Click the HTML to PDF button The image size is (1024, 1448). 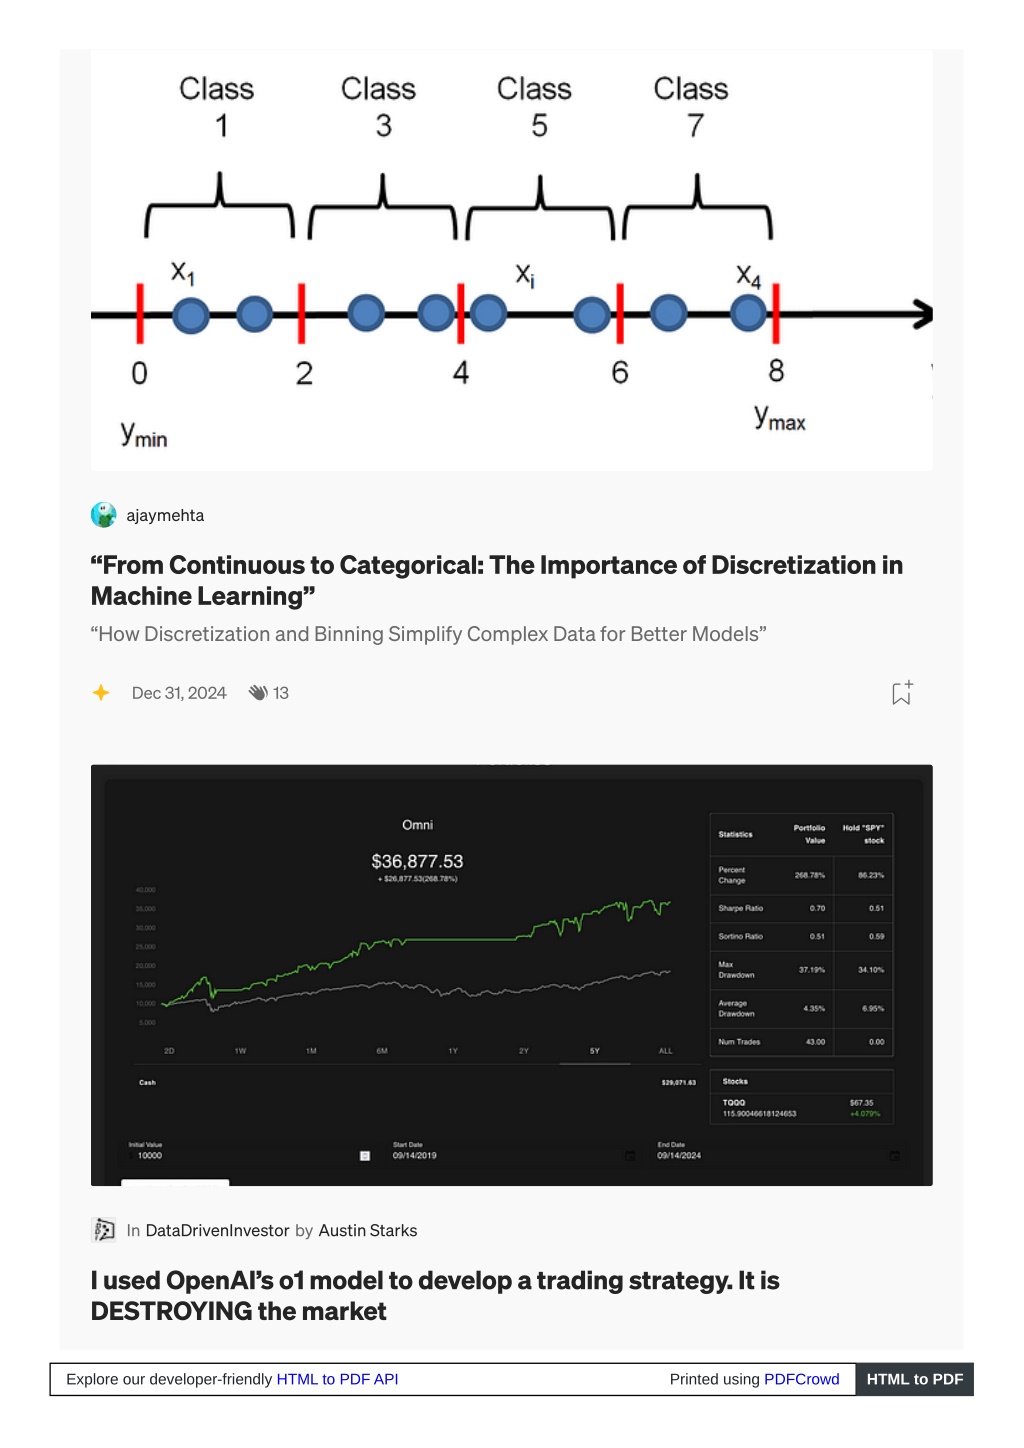(914, 1379)
